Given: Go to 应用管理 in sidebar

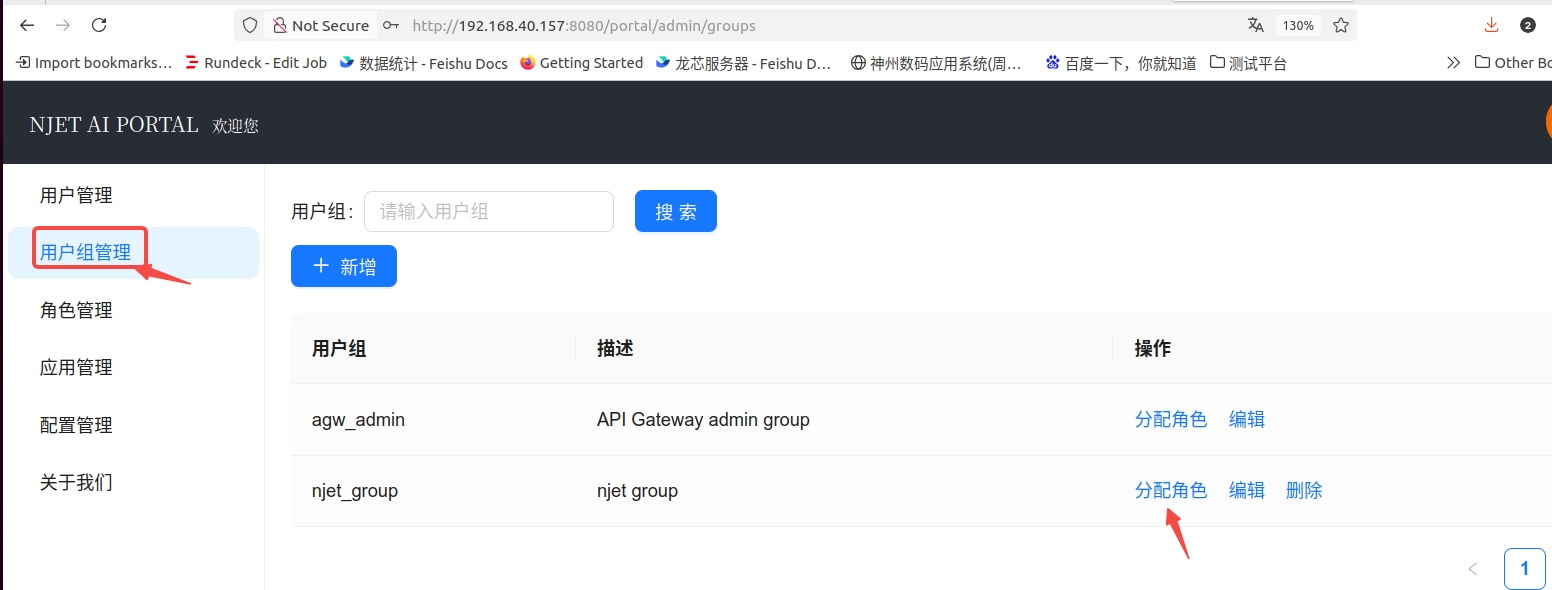Looking at the screenshot, I should [76, 367].
